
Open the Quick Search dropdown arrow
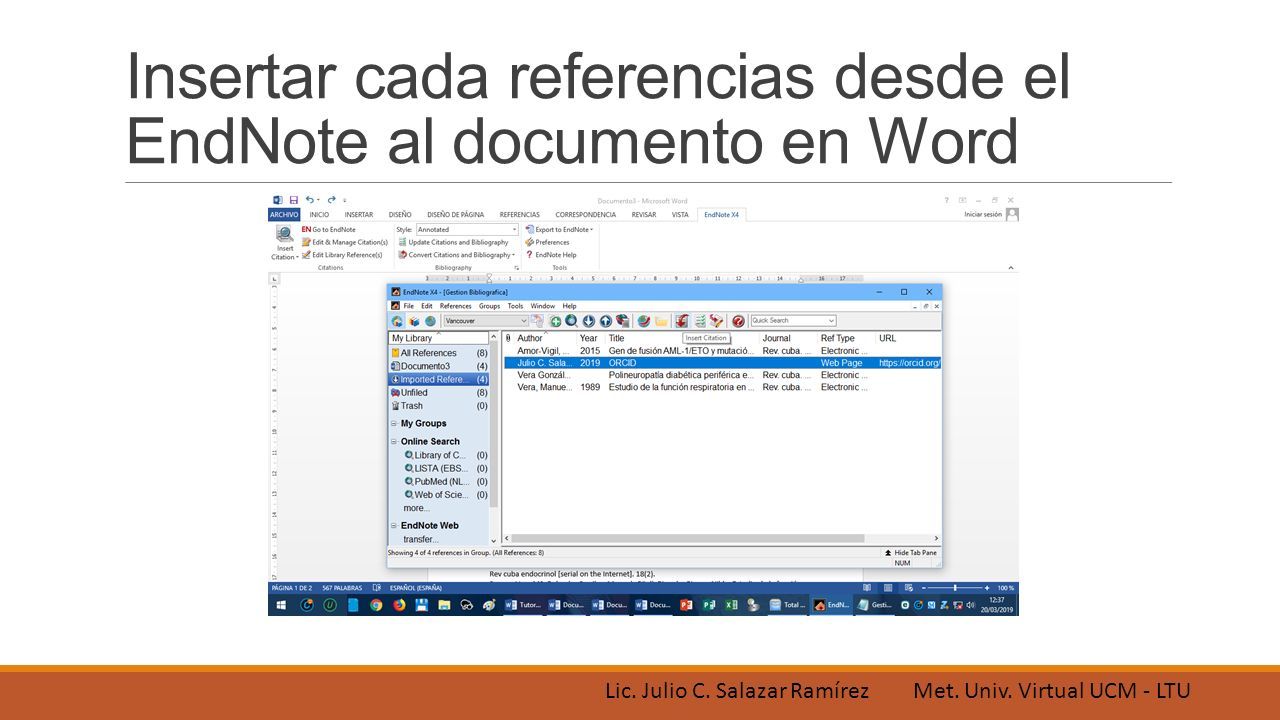[829, 321]
